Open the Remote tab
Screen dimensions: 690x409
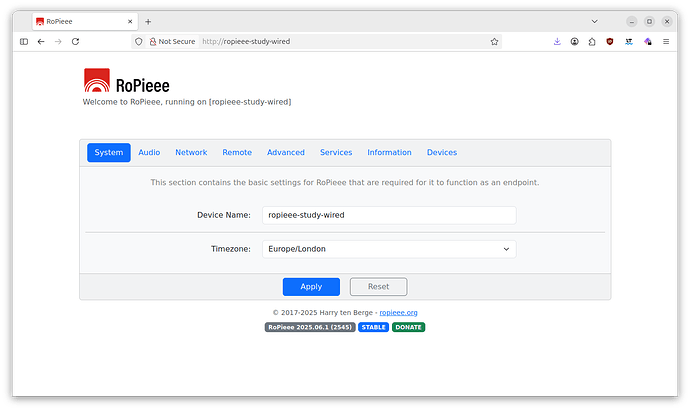pyautogui.click(x=237, y=152)
